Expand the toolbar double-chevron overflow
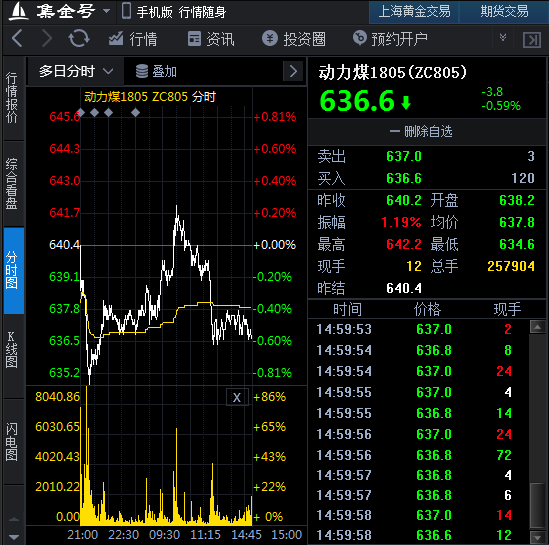The height and width of the screenshot is (545, 549). click(x=503, y=37)
